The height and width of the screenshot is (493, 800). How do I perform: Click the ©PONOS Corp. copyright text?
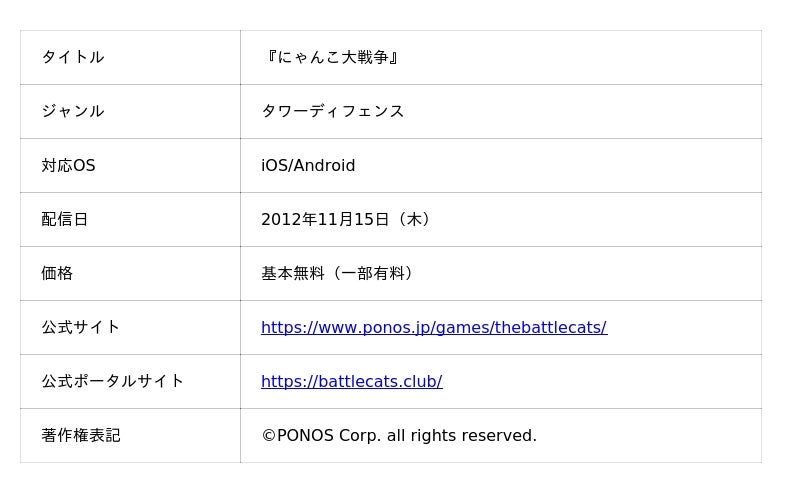399,435
